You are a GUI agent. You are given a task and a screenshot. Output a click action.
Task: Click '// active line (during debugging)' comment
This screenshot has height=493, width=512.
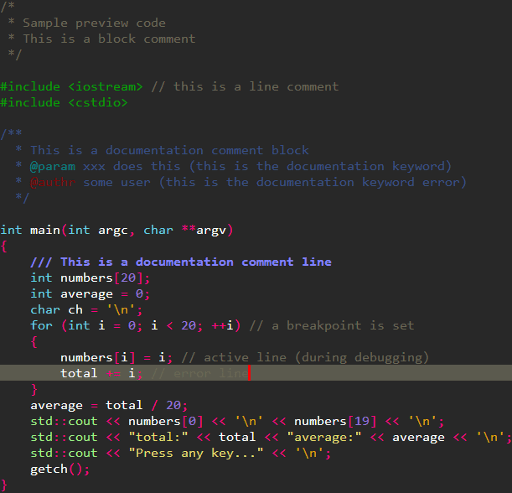pos(305,358)
